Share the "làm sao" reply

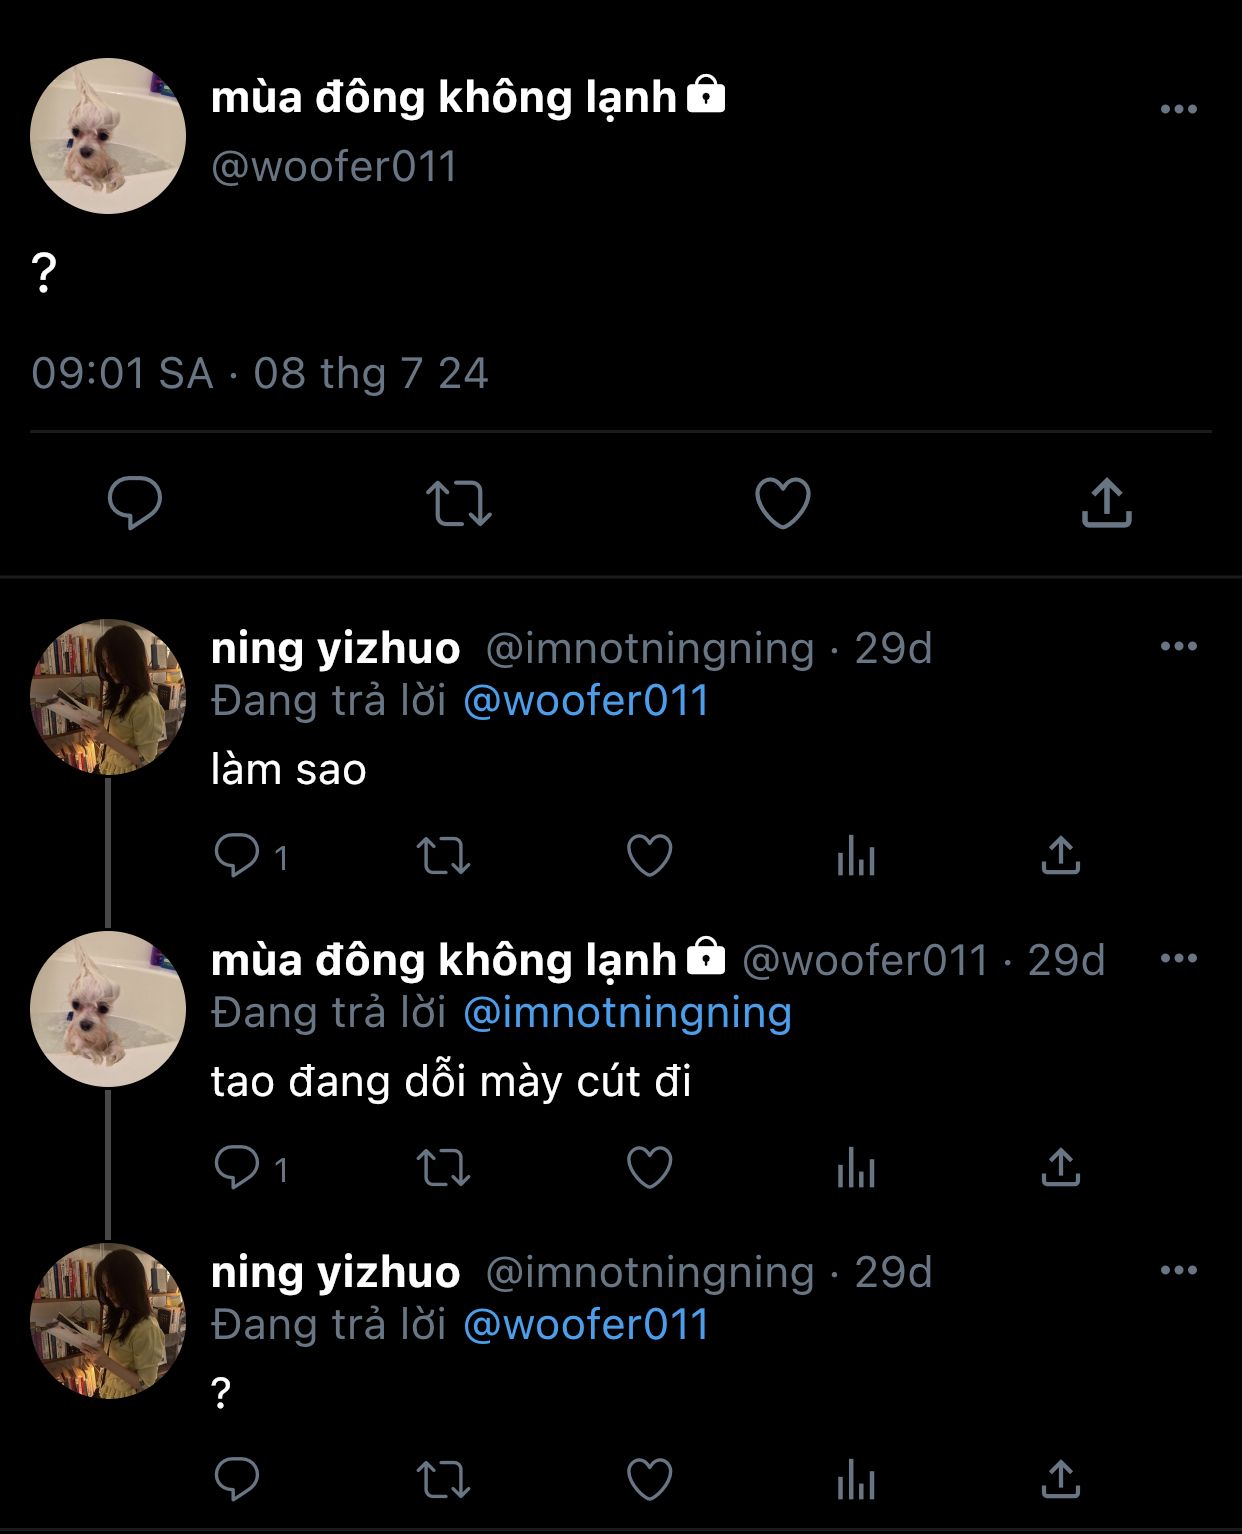click(1061, 856)
